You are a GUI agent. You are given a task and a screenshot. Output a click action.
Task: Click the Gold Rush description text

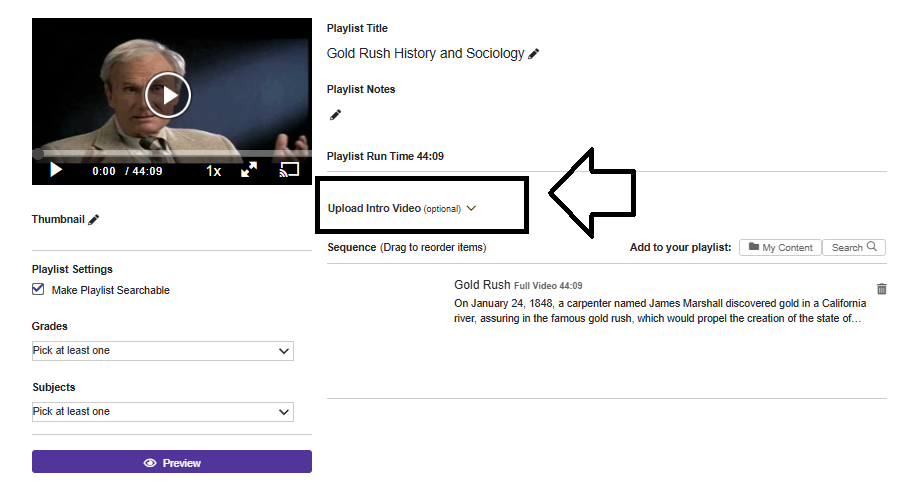click(660, 311)
